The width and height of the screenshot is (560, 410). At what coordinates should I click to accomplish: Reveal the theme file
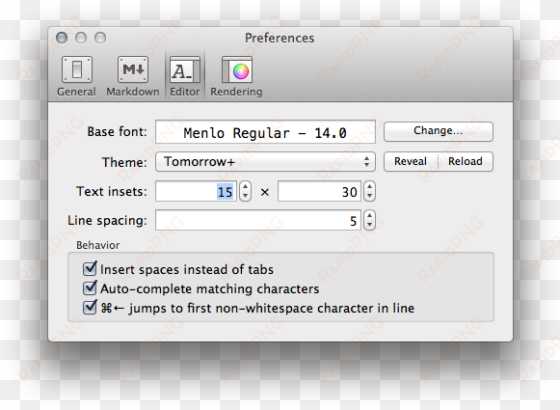point(411,161)
